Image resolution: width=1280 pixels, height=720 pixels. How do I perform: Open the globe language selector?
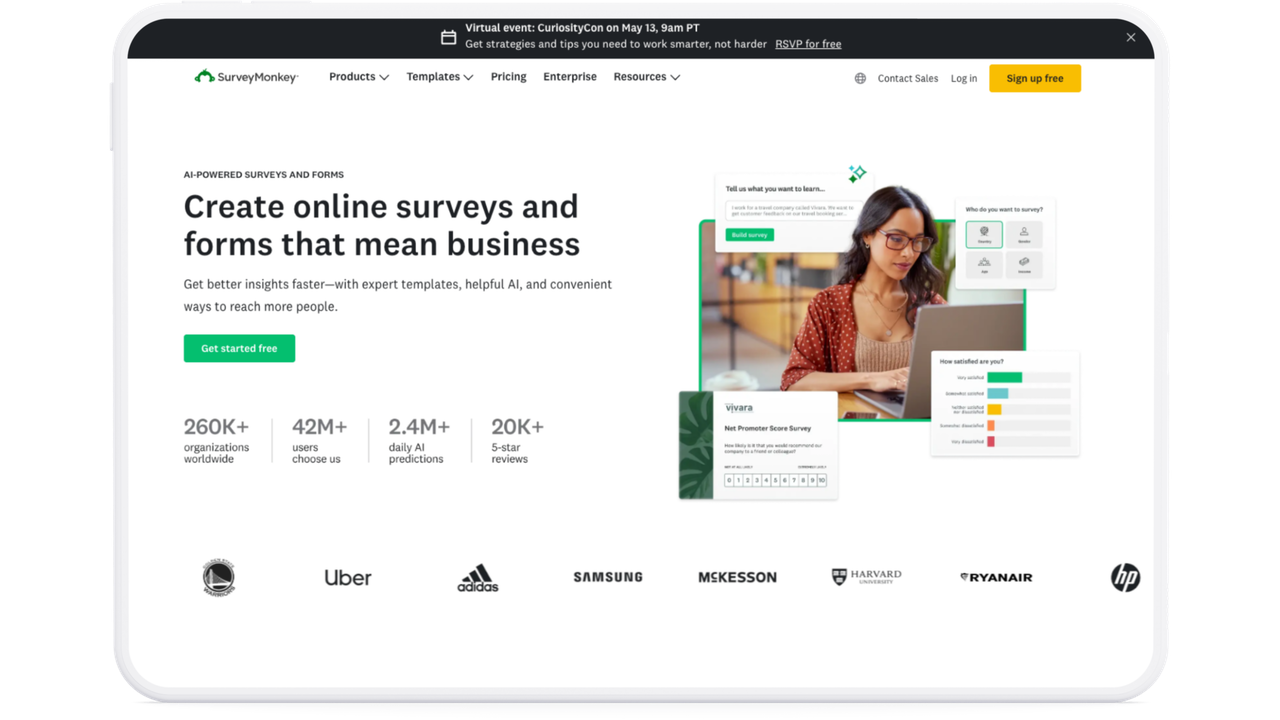pyautogui.click(x=860, y=78)
